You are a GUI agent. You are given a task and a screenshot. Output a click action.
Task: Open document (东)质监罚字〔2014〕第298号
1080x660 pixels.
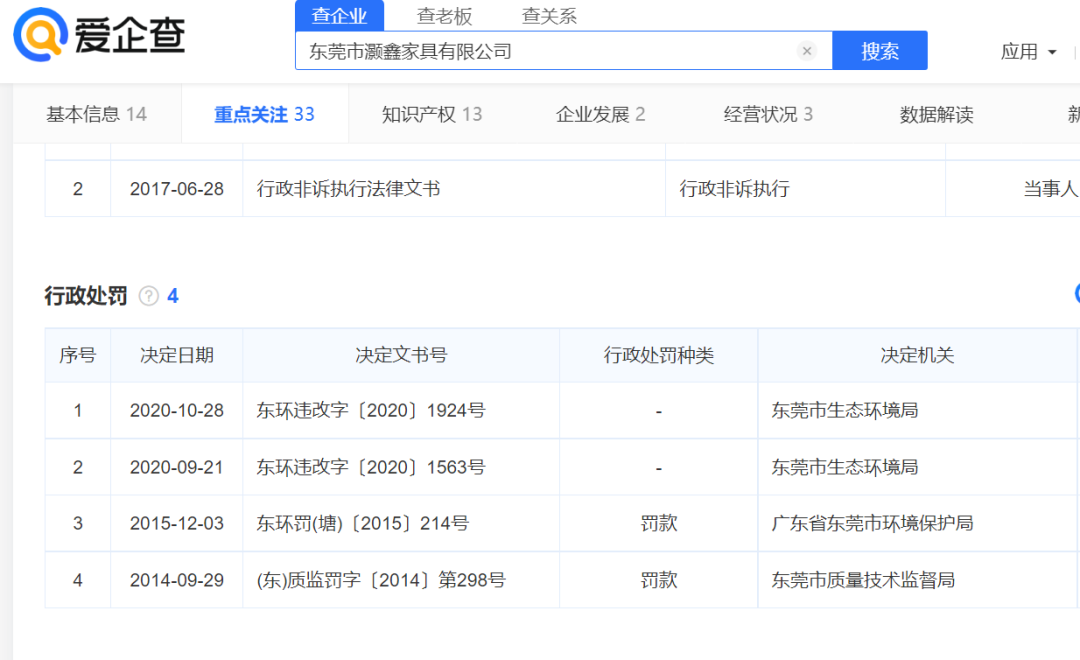point(381,580)
